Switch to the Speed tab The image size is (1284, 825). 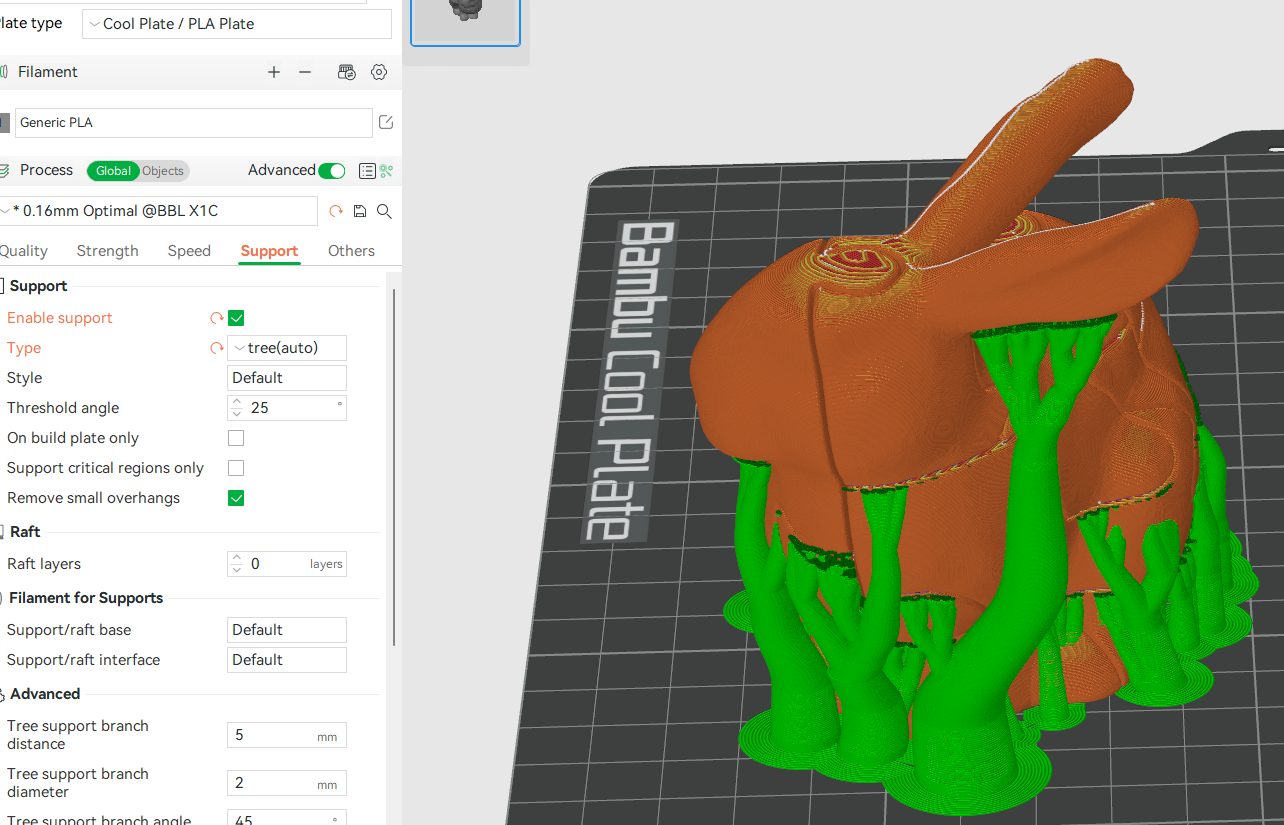pos(189,251)
